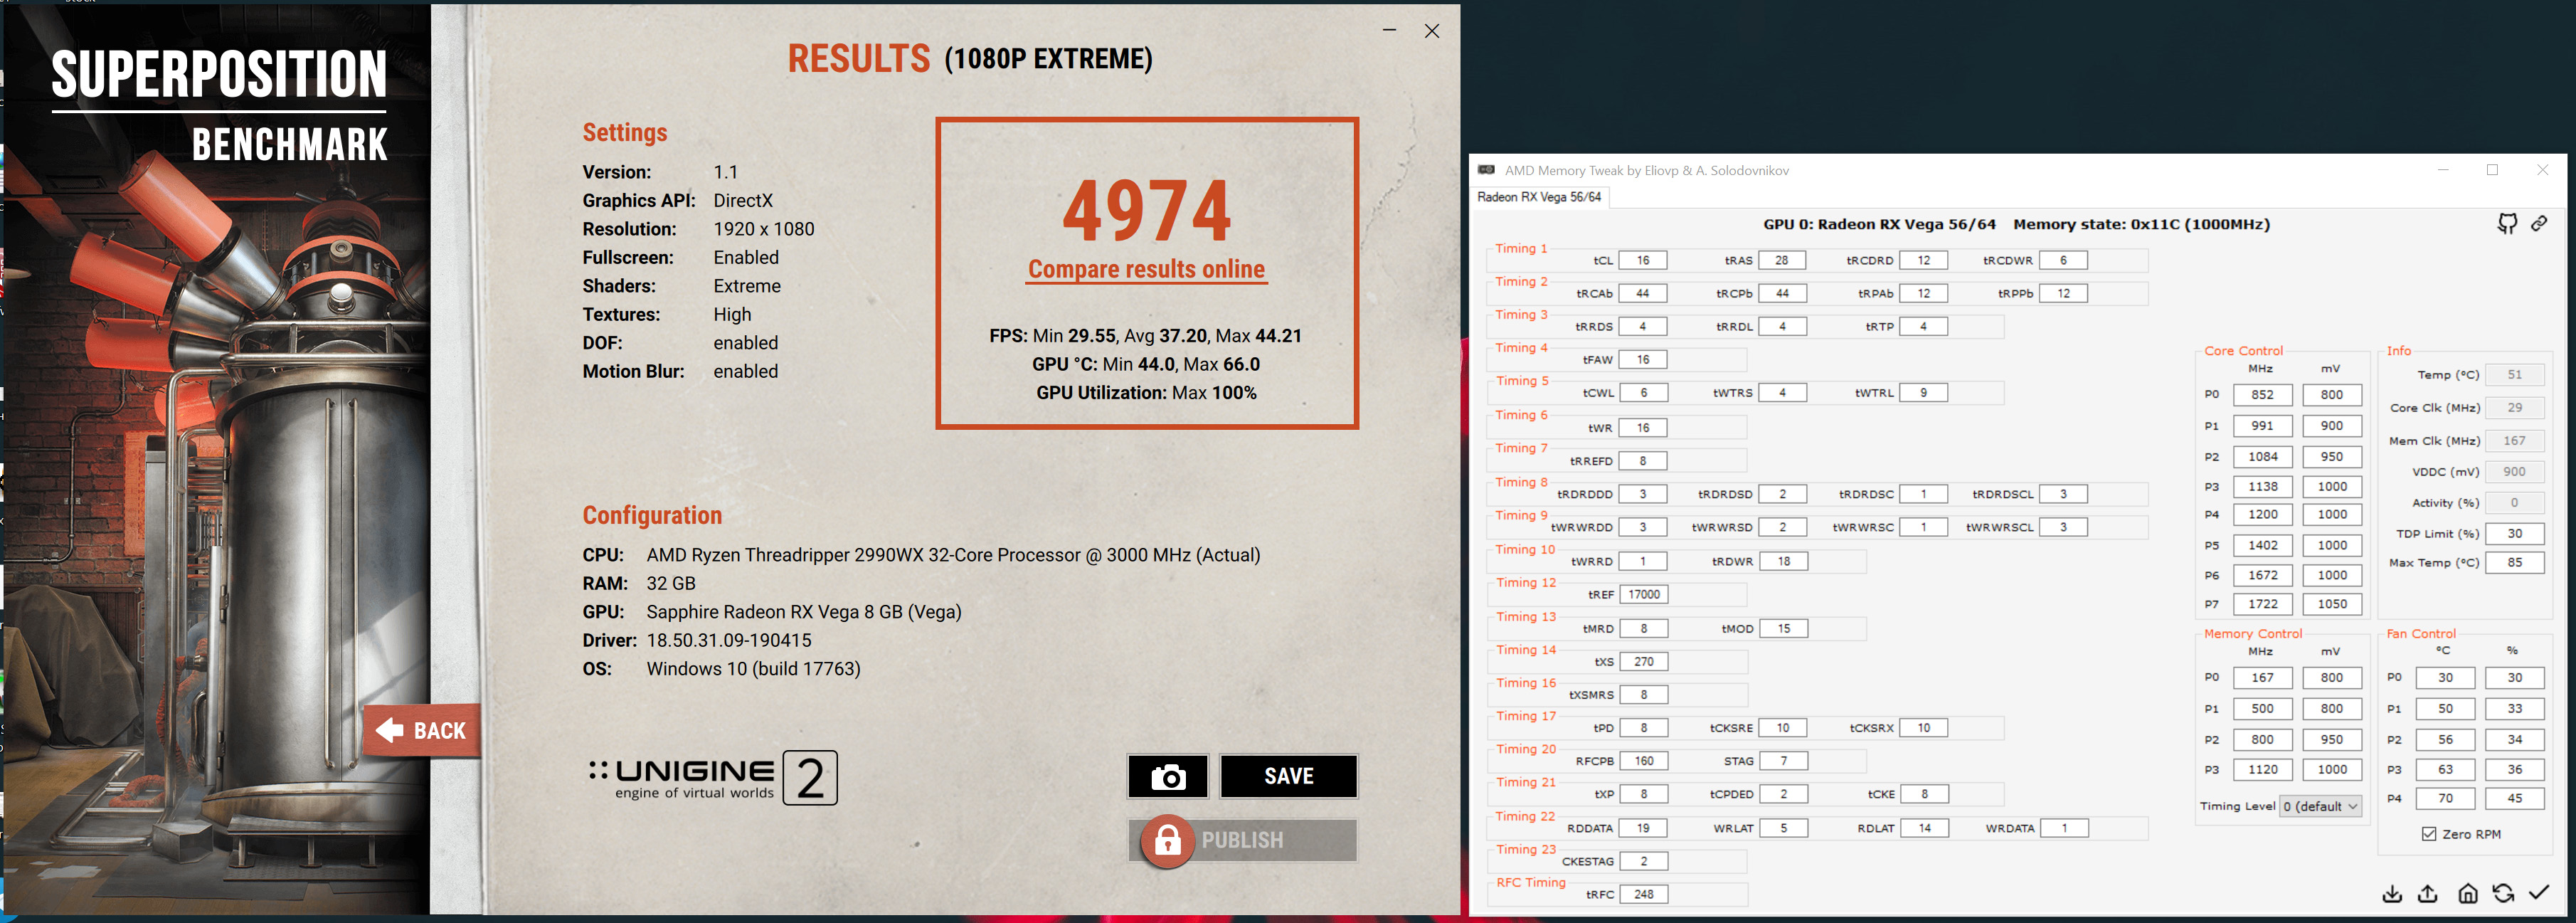Click the checkmark apply icon
Image resolution: width=2576 pixels, height=923 pixels.
coord(2538,892)
